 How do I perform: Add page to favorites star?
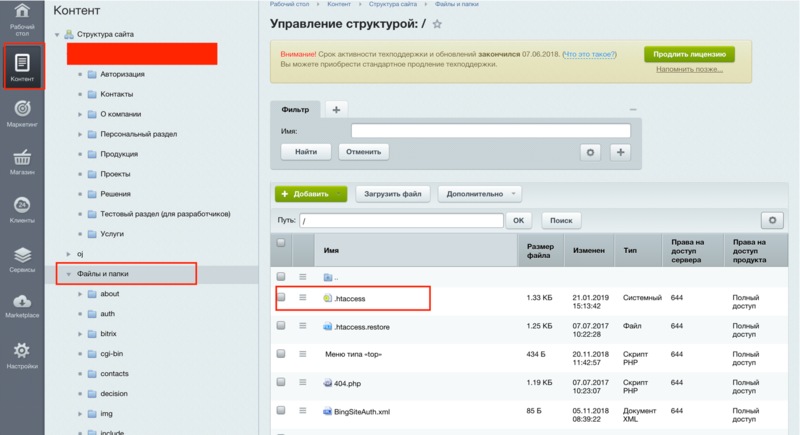[x=437, y=24]
